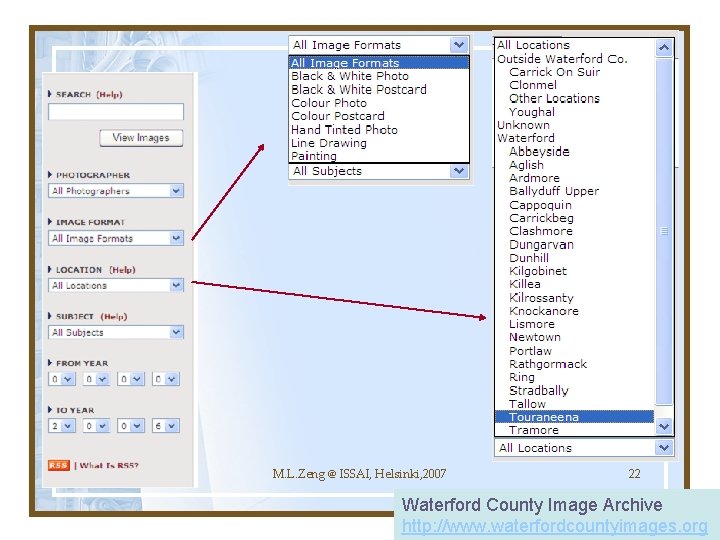The width and height of the screenshot is (720, 540).
Task: Select Unknown location option
Action: point(574,125)
